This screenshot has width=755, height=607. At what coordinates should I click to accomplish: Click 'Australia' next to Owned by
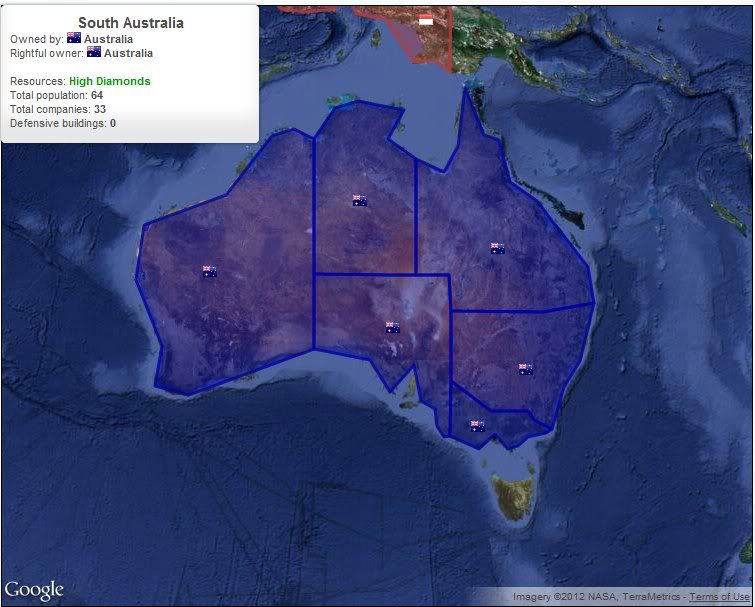tap(108, 39)
